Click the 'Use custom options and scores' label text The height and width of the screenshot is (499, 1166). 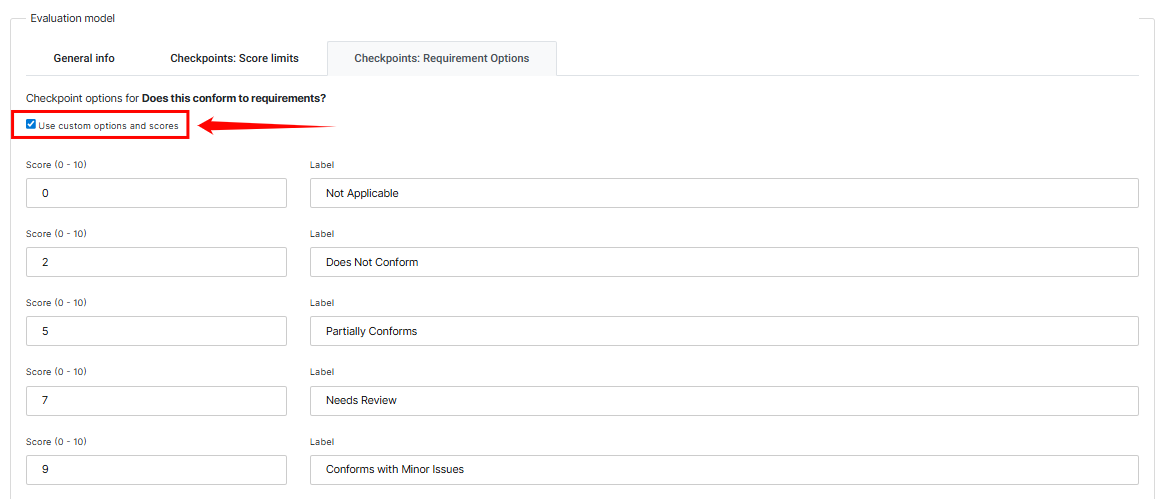coord(108,126)
